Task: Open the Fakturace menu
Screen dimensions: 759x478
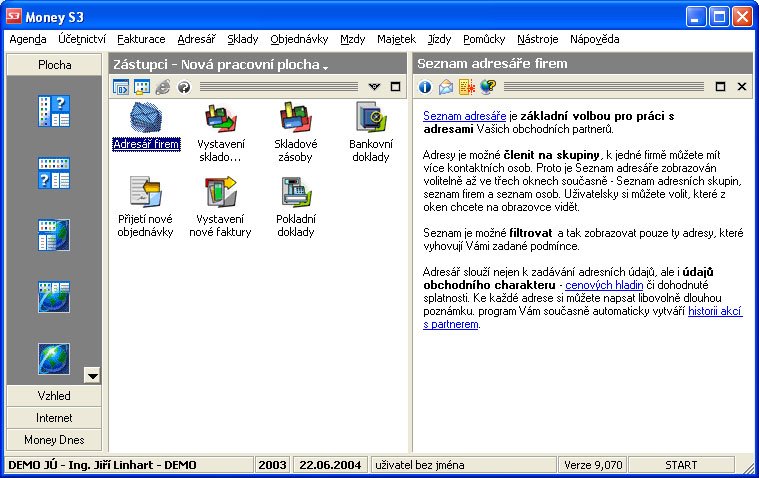Action: tap(141, 39)
